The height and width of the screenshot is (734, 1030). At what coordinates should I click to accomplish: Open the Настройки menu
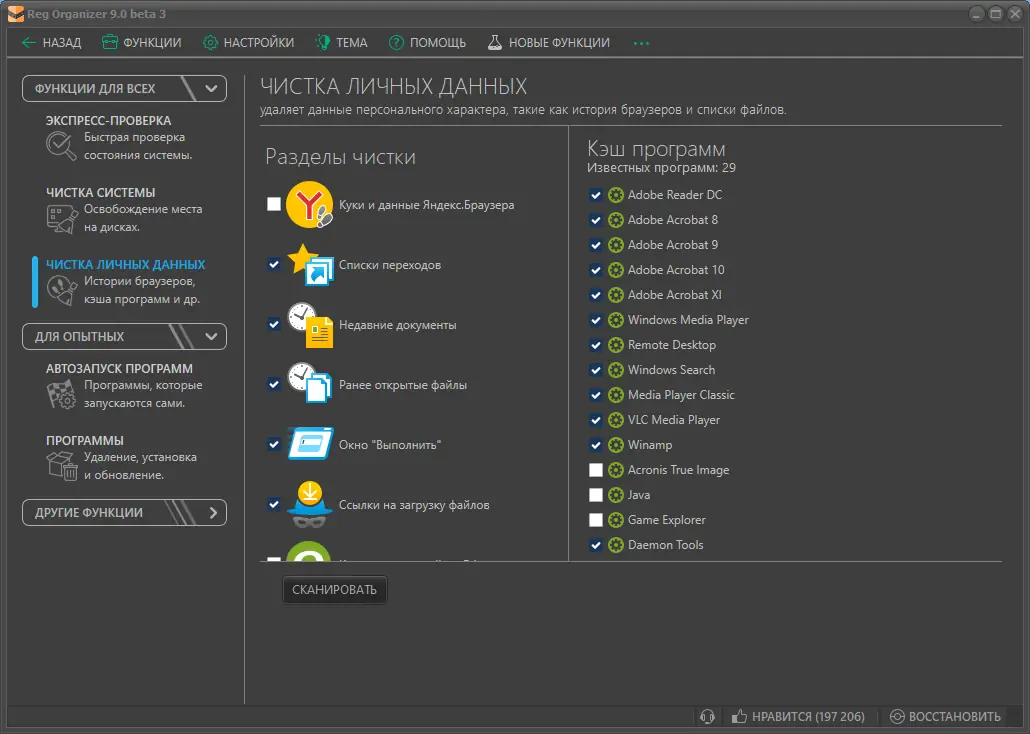[248, 43]
